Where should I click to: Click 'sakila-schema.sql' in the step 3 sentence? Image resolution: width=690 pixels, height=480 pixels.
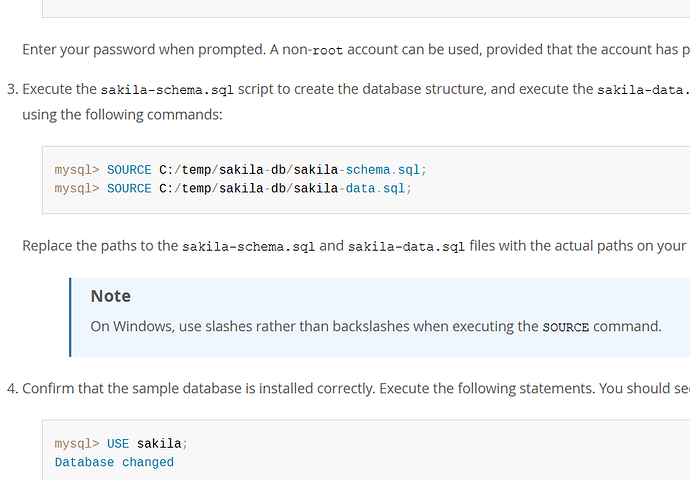(x=167, y=90)
